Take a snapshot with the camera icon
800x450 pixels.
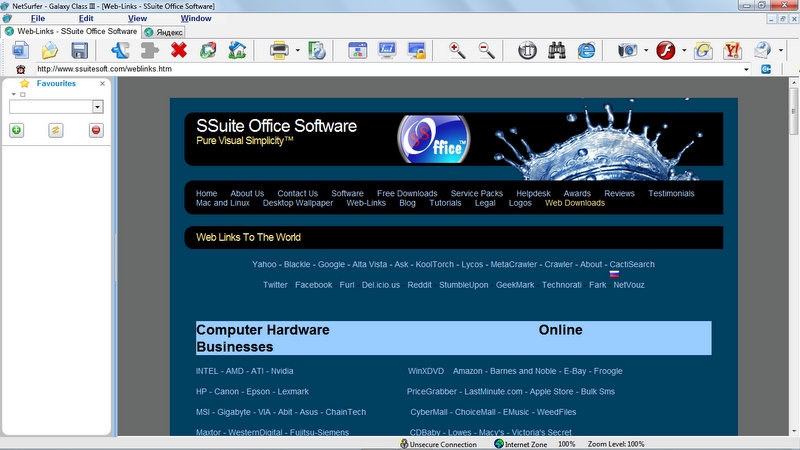coord(628,51)
